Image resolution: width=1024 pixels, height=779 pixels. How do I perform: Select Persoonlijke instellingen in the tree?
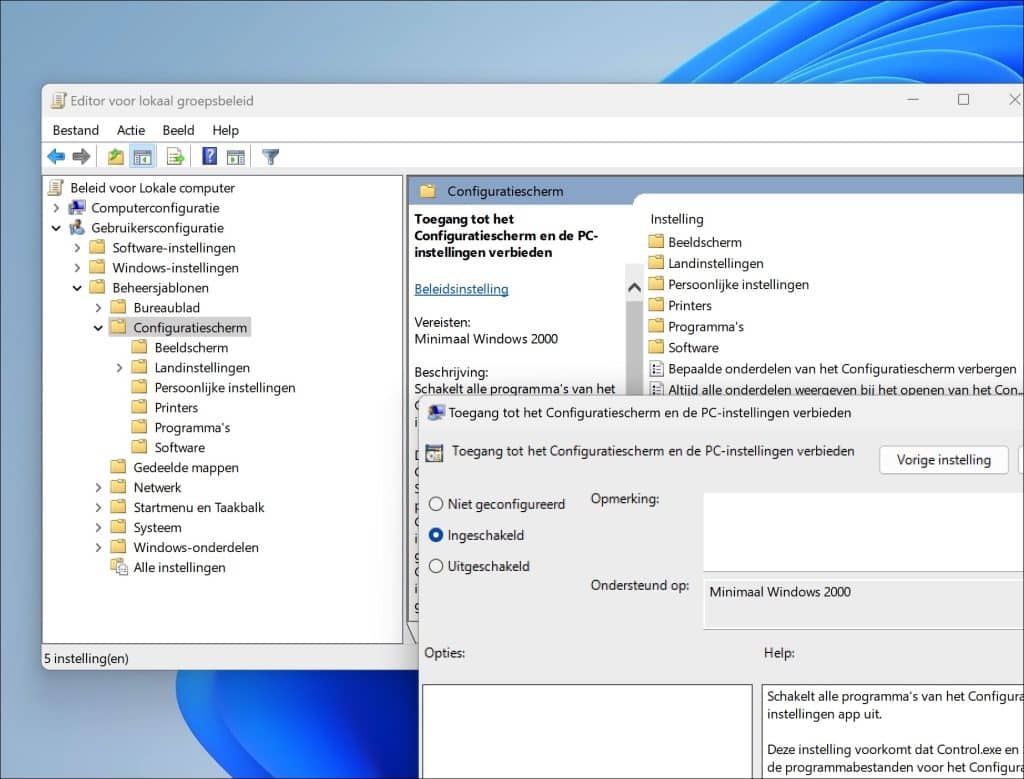pyautogui.click(x=225, y=387)
